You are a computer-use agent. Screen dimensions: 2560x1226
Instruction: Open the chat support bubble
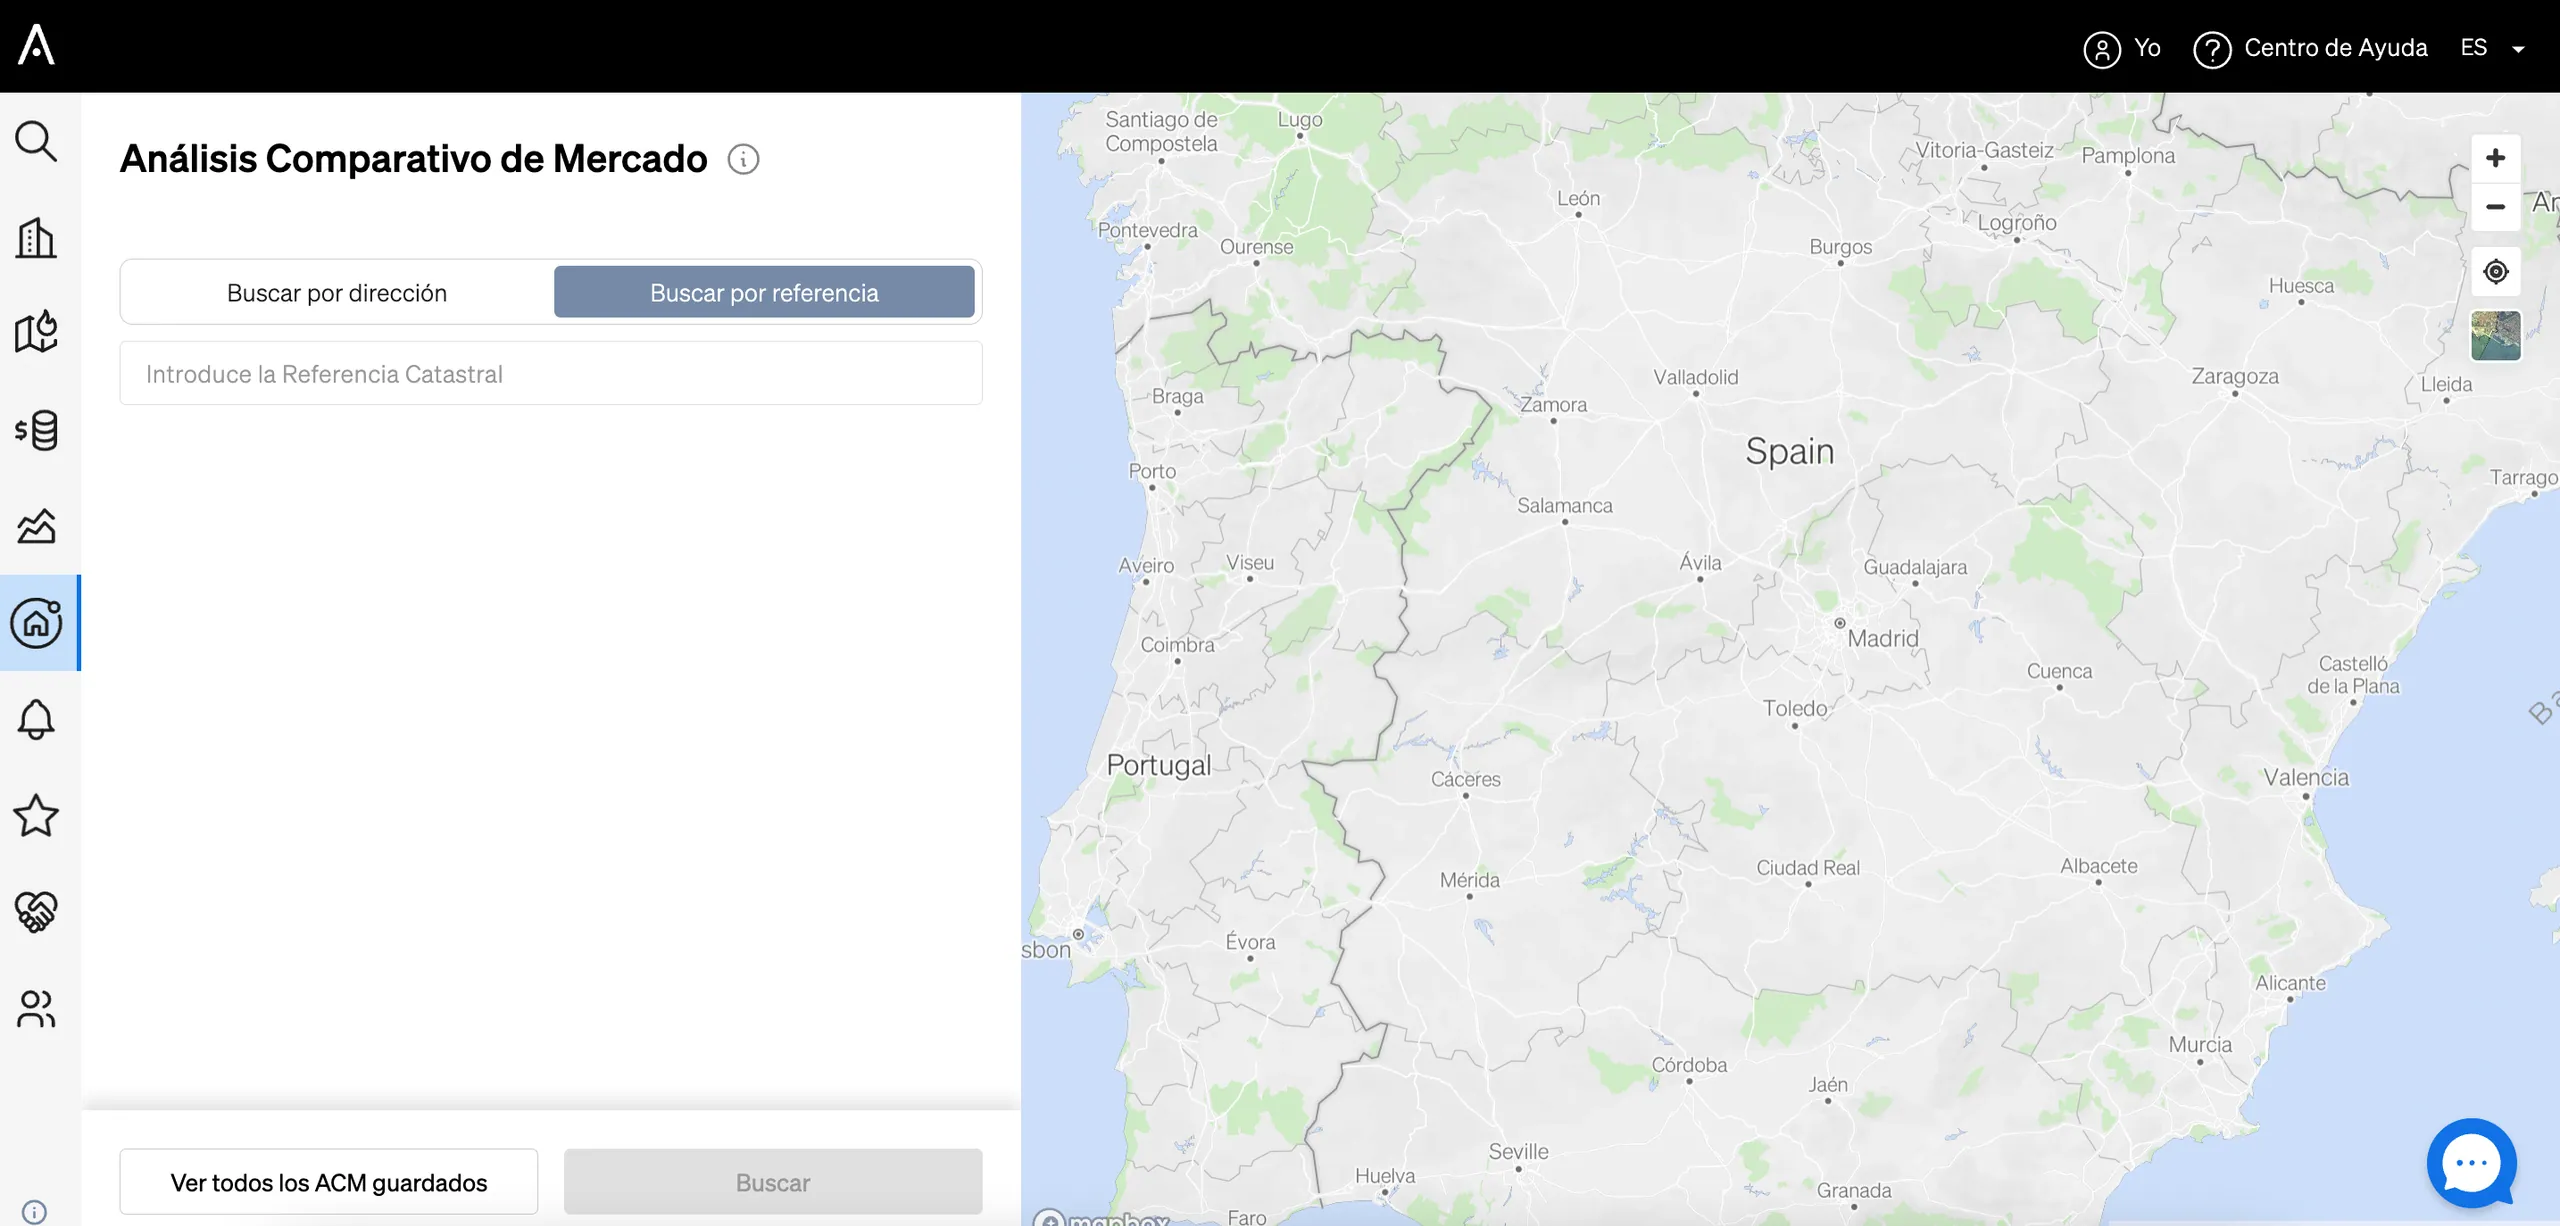tap(2472, 1163)
